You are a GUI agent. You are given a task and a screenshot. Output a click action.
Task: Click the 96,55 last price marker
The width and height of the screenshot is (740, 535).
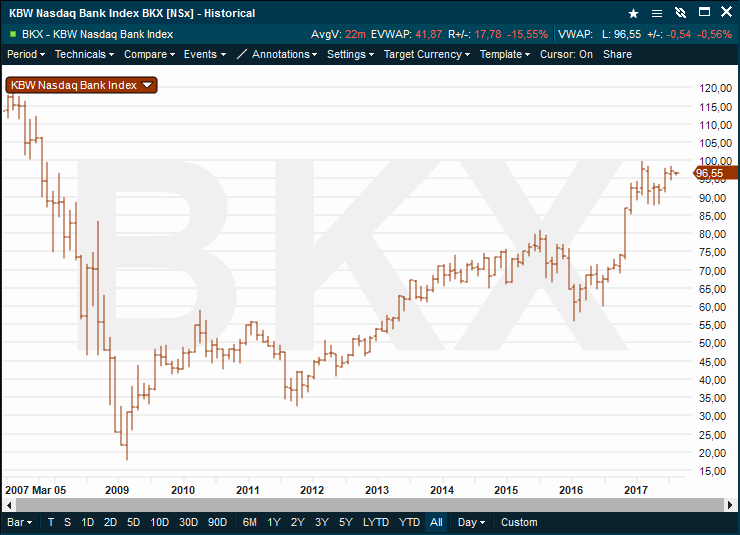715,173
